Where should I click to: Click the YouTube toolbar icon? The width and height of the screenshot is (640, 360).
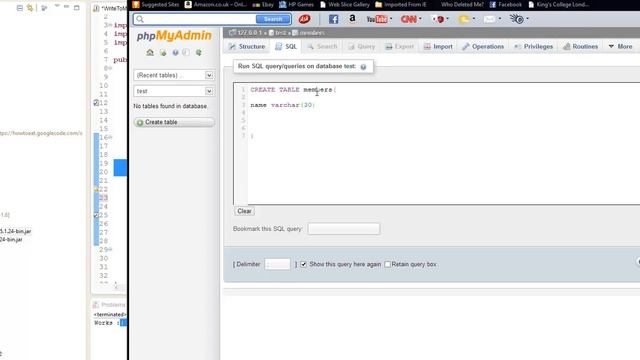pyautogui.click(x=376, y=19)
